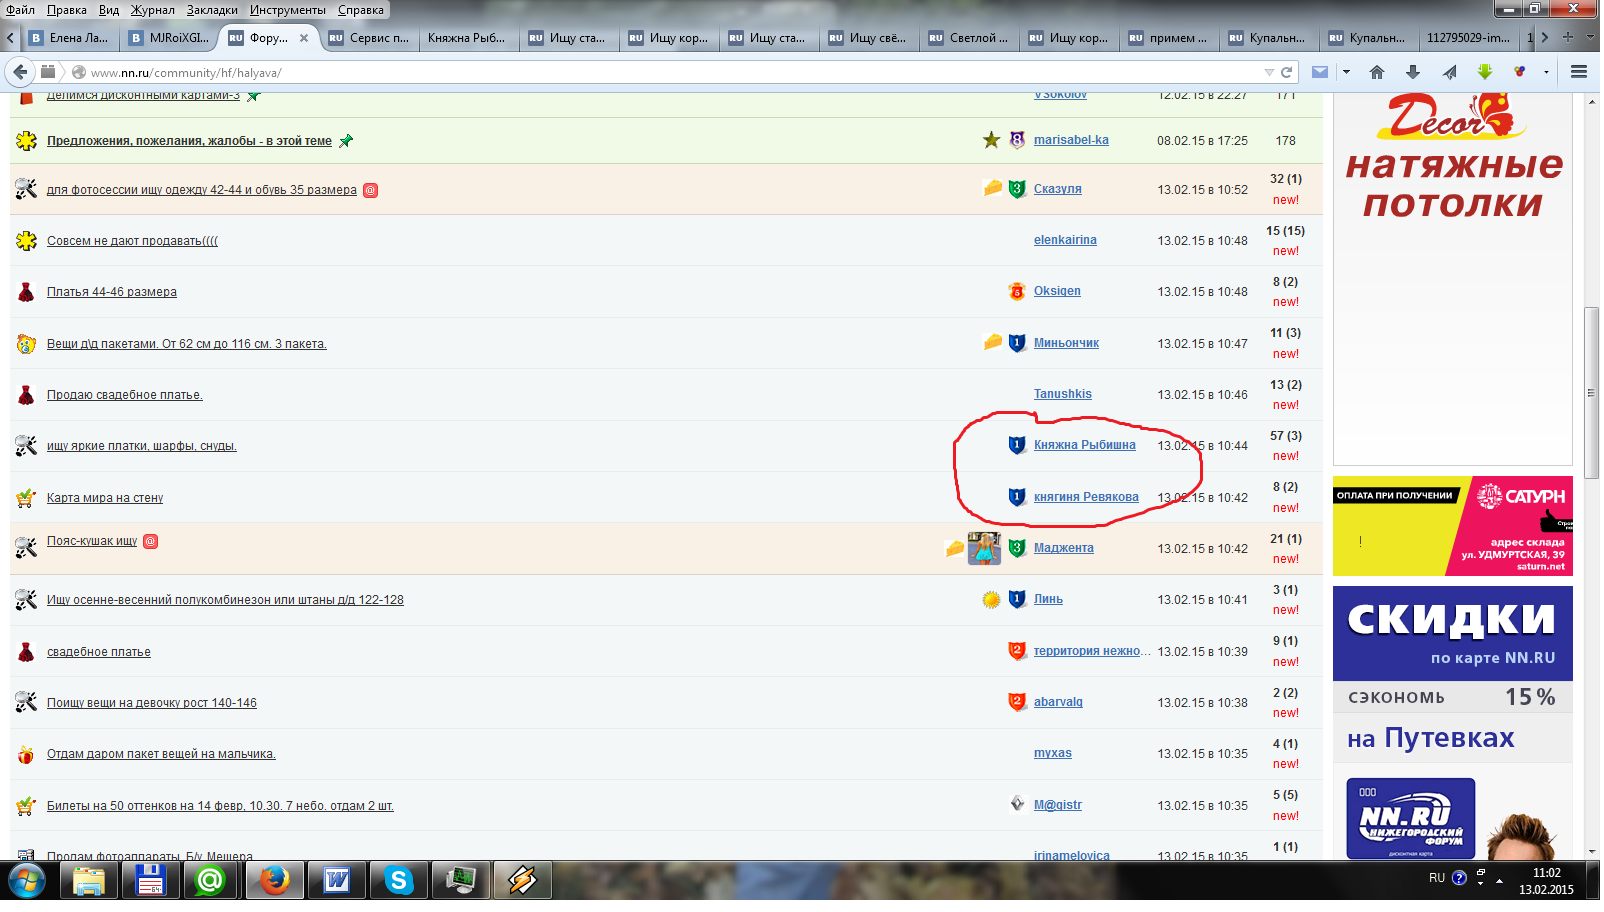This screenshot has width=1604, height=912.
Task: Click the green shield badge by Маджента
Action: click(x=1017, y=548)
